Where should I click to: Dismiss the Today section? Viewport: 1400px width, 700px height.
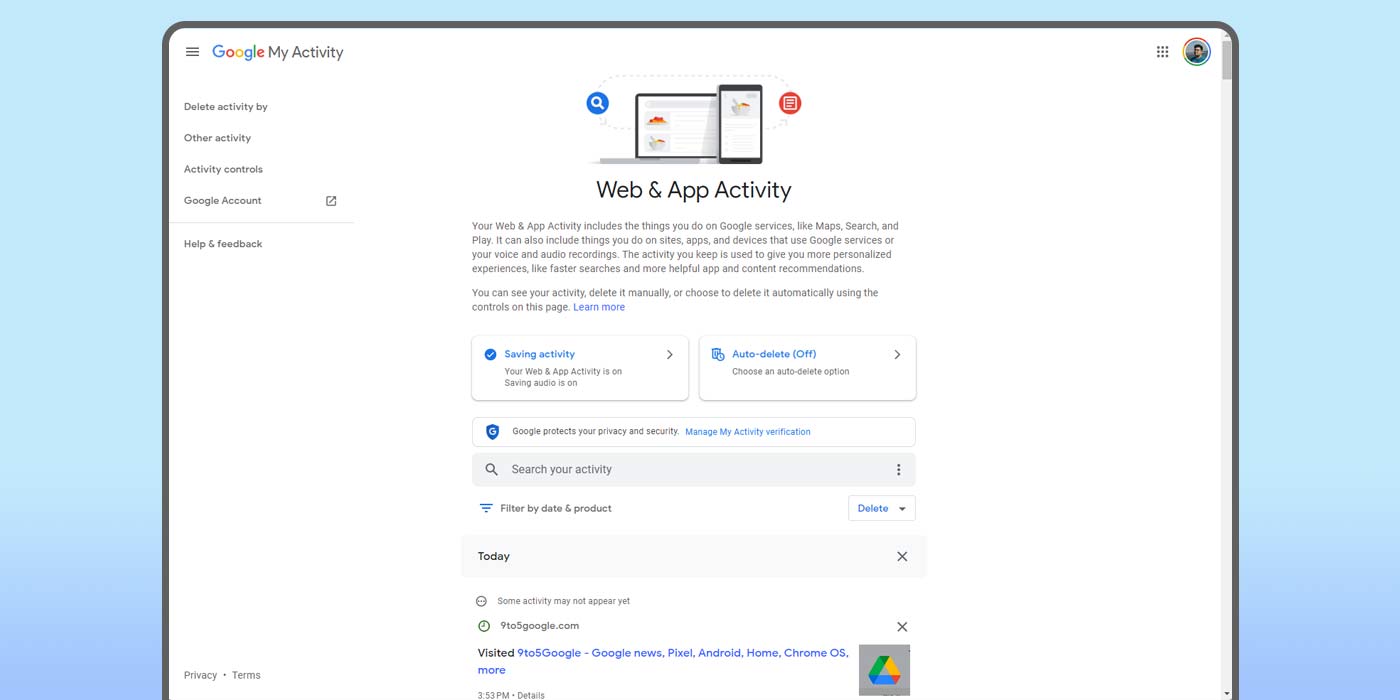[901, 556]
